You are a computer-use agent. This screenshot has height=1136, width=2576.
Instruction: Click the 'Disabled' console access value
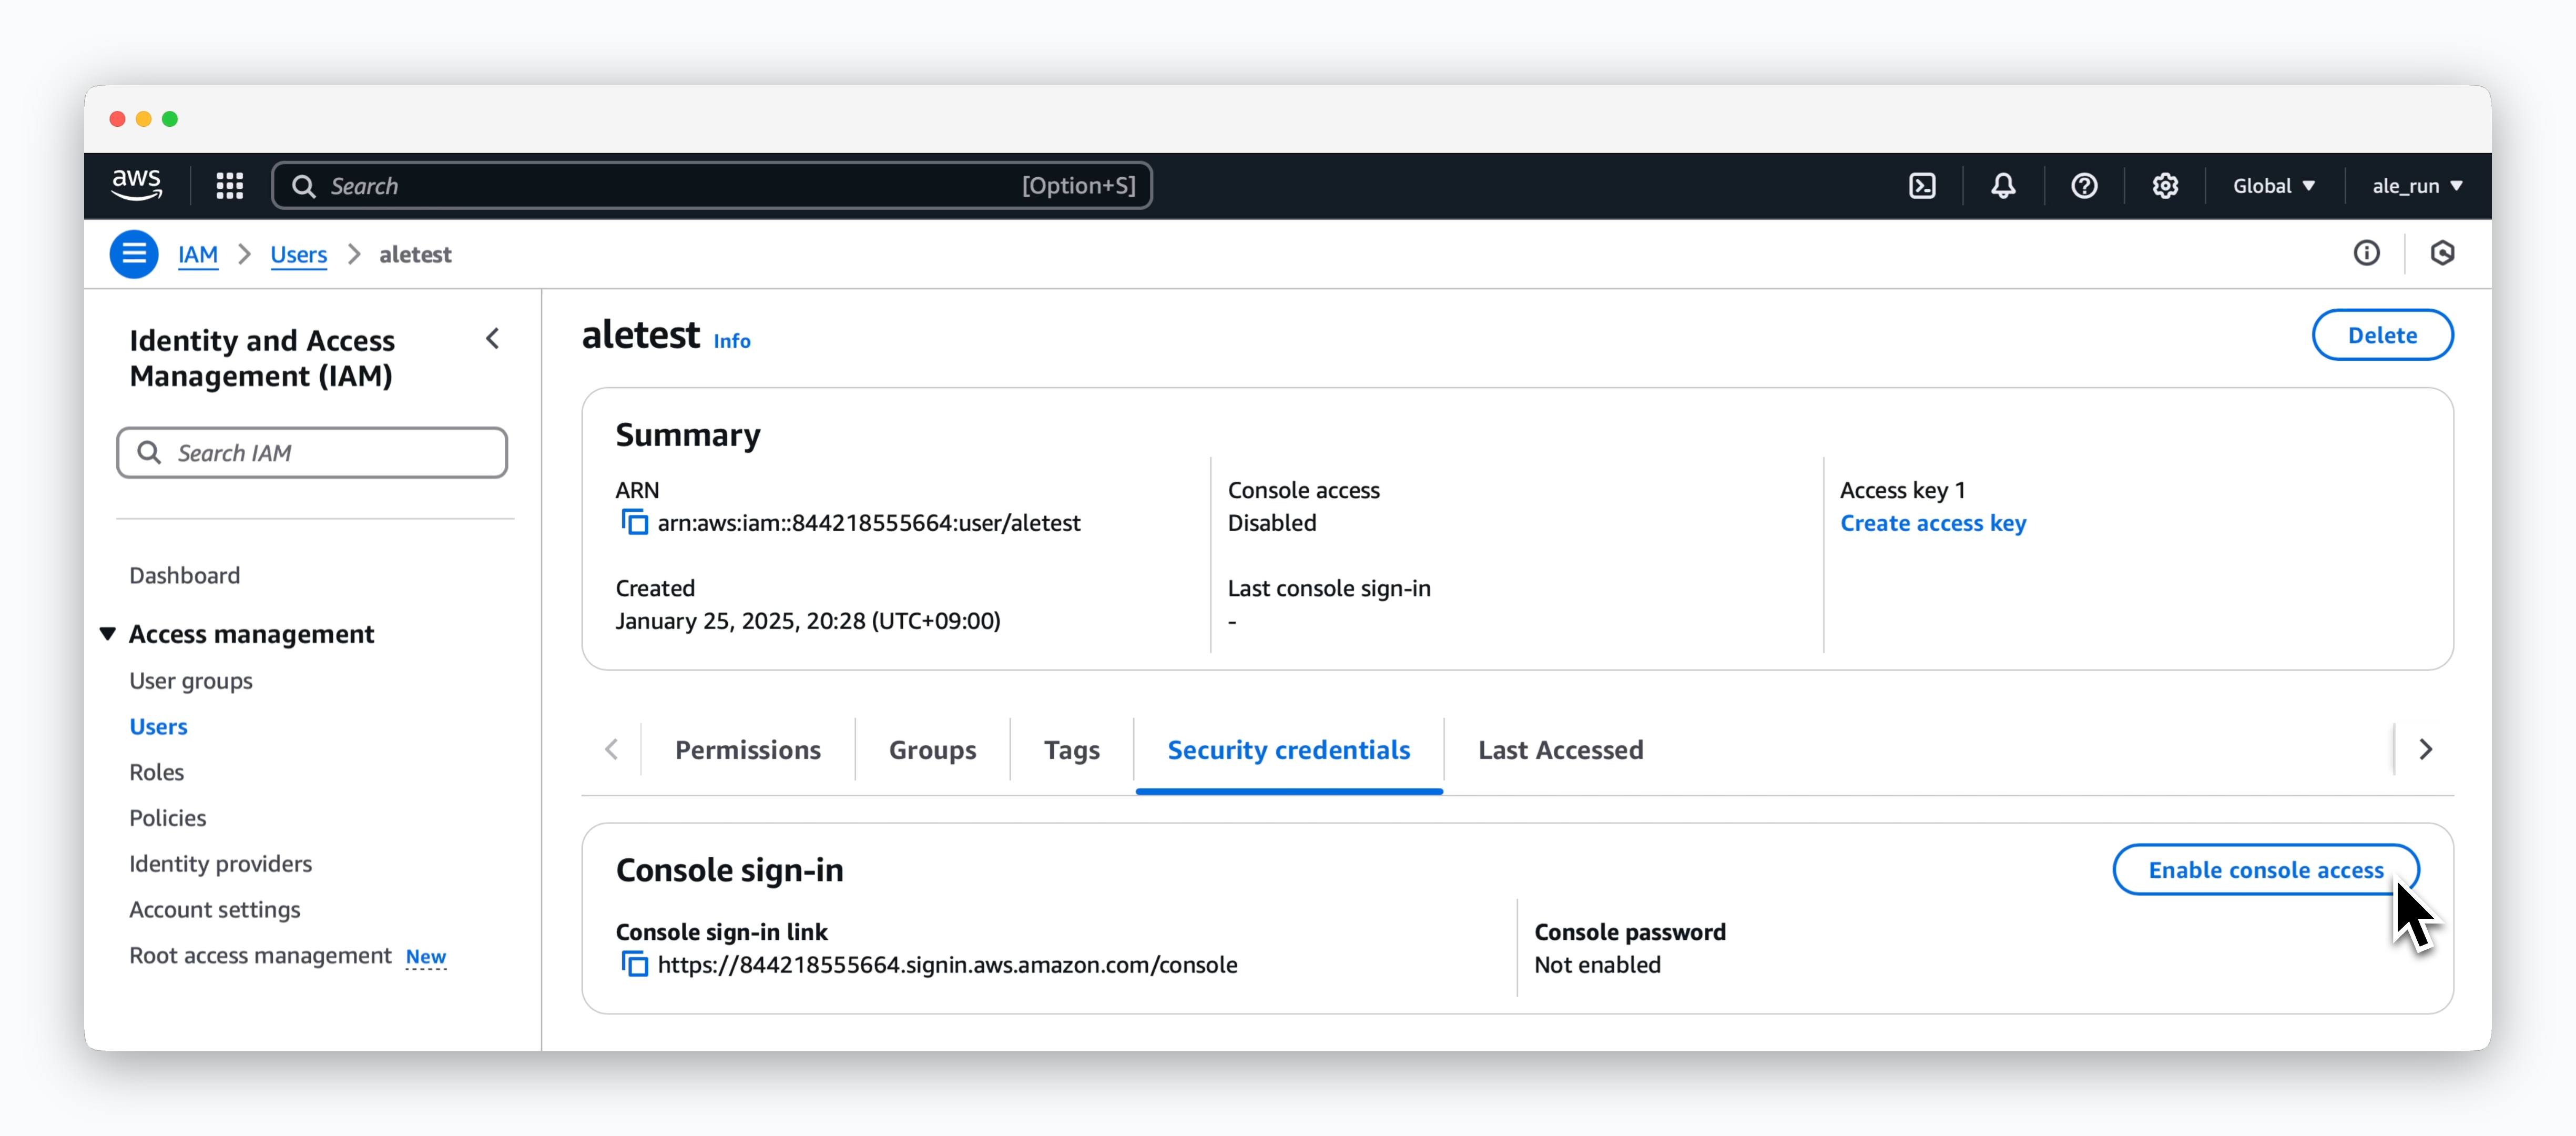click(x=1271, y=523)
